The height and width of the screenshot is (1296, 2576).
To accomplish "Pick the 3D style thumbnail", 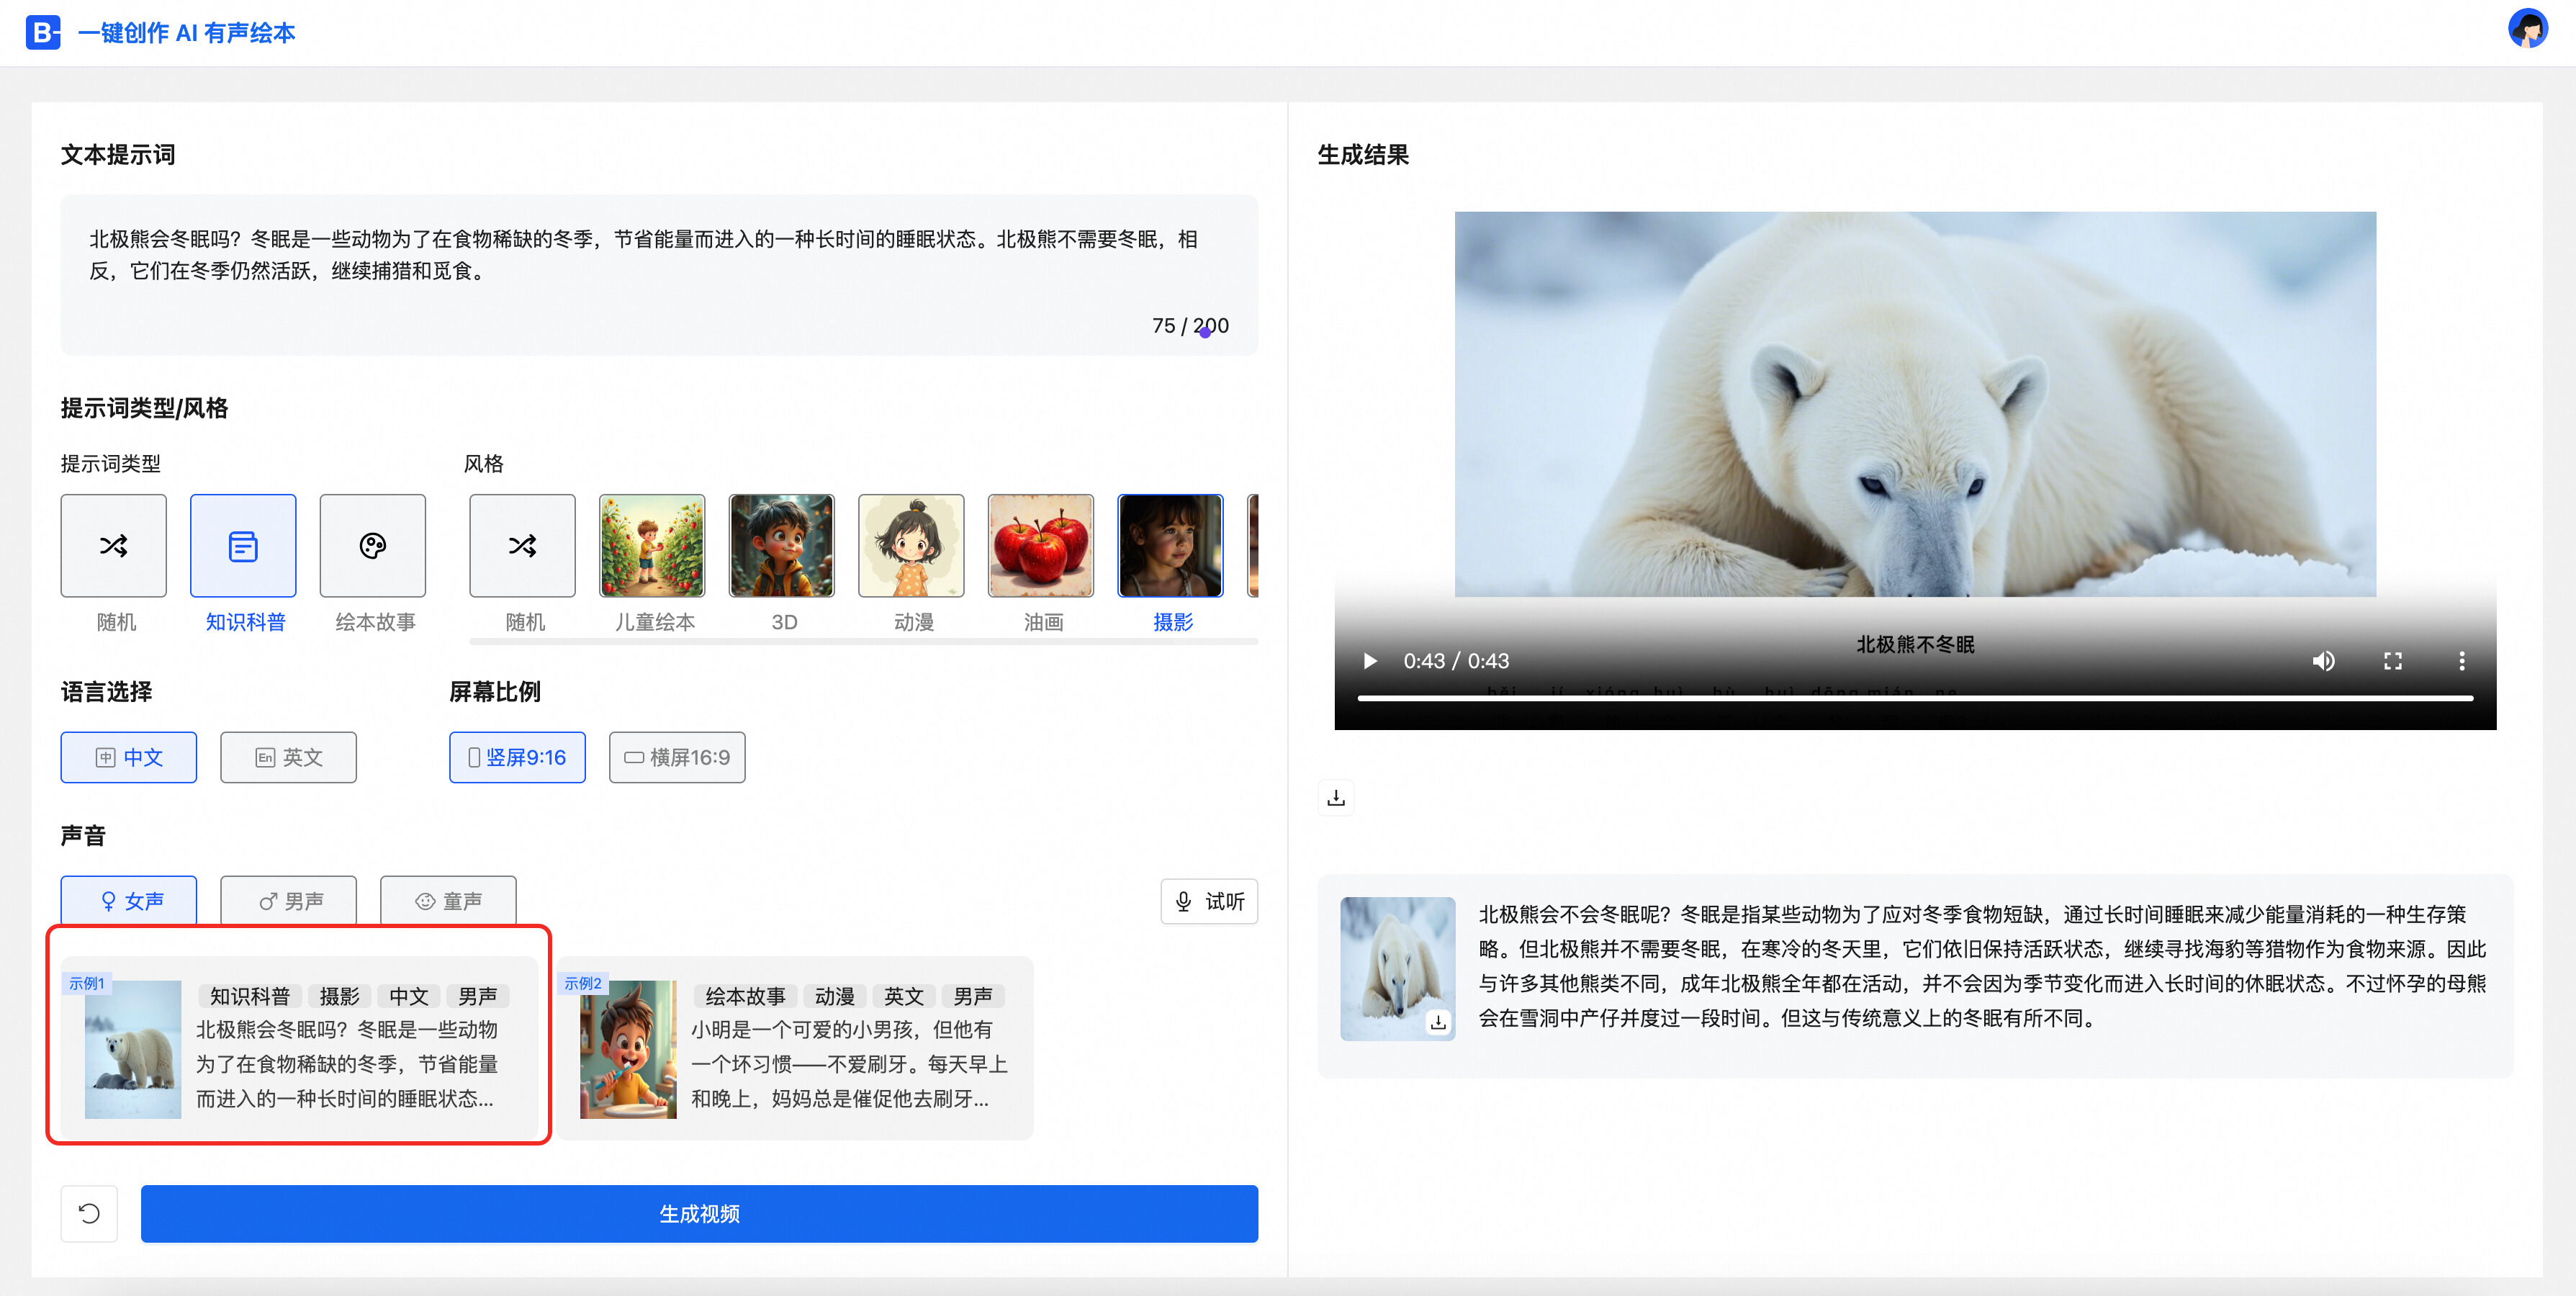I will click(x=781, y=545).
